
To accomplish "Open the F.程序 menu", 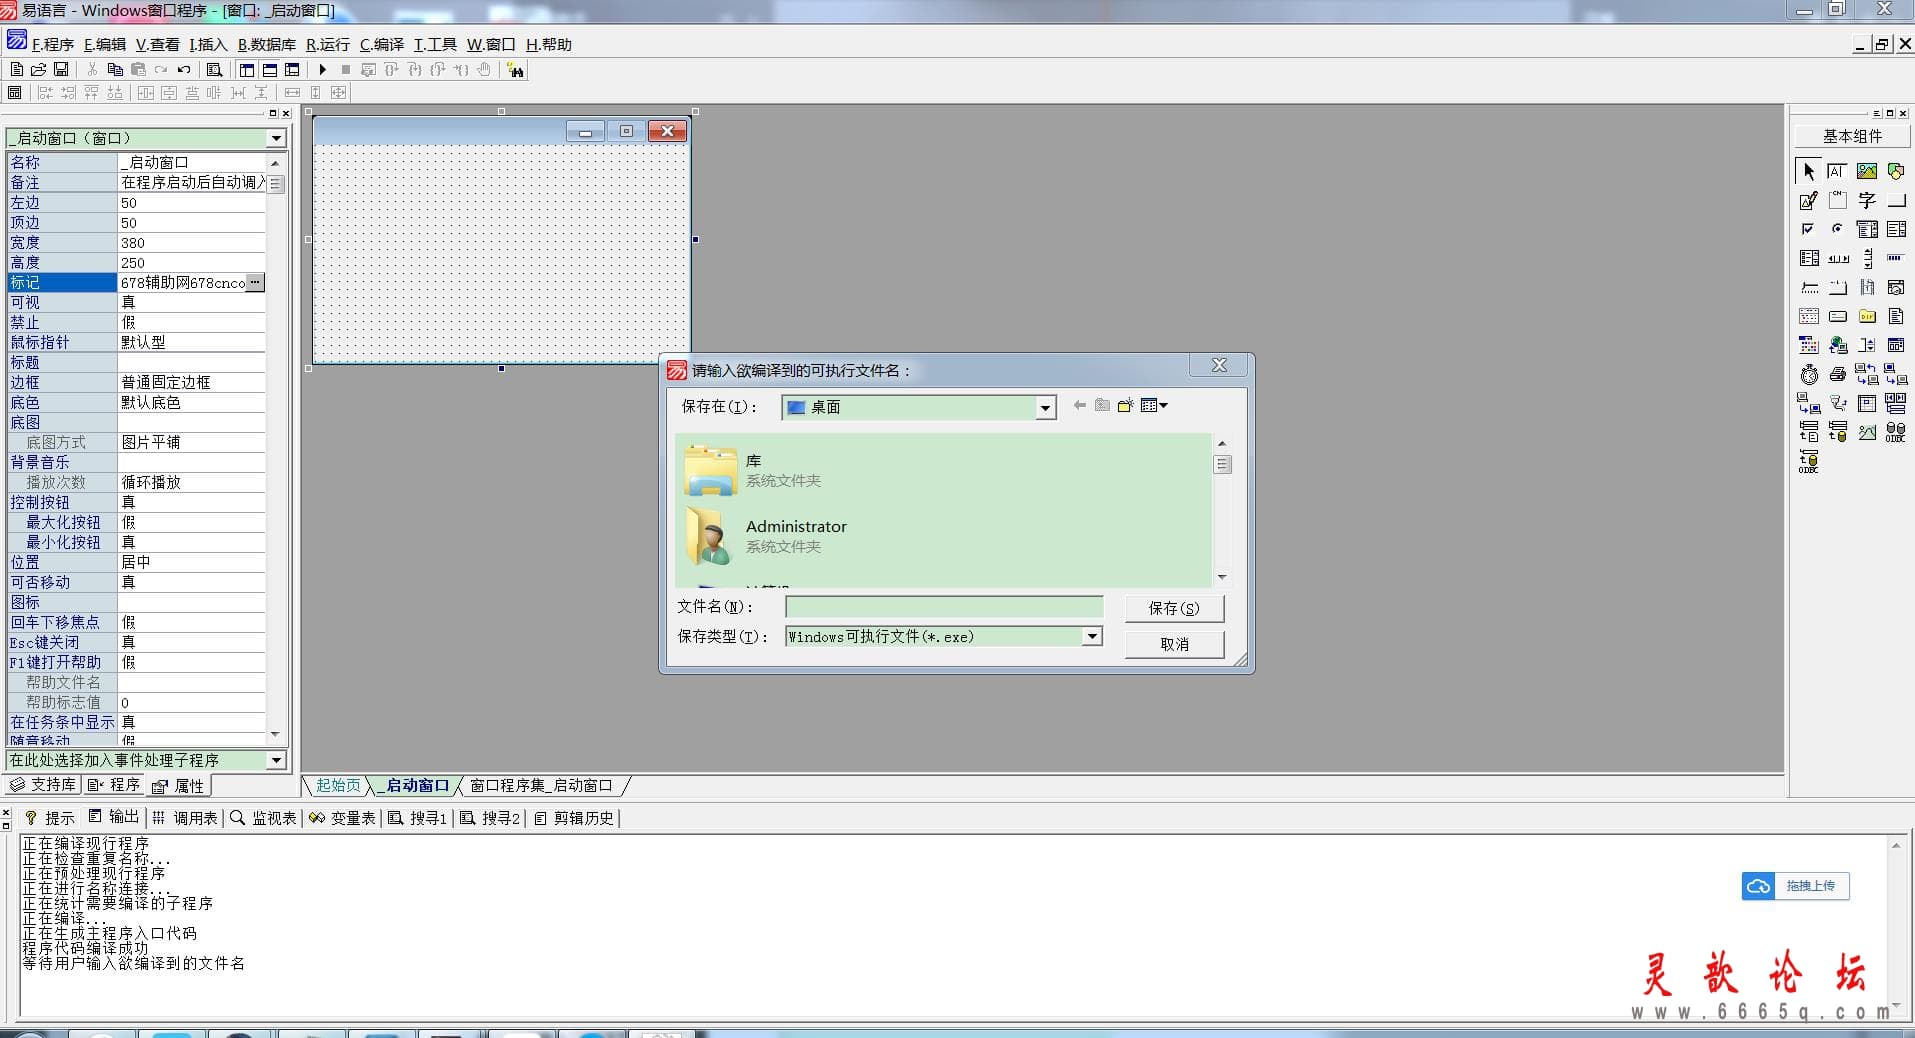I will coord(53,44).
